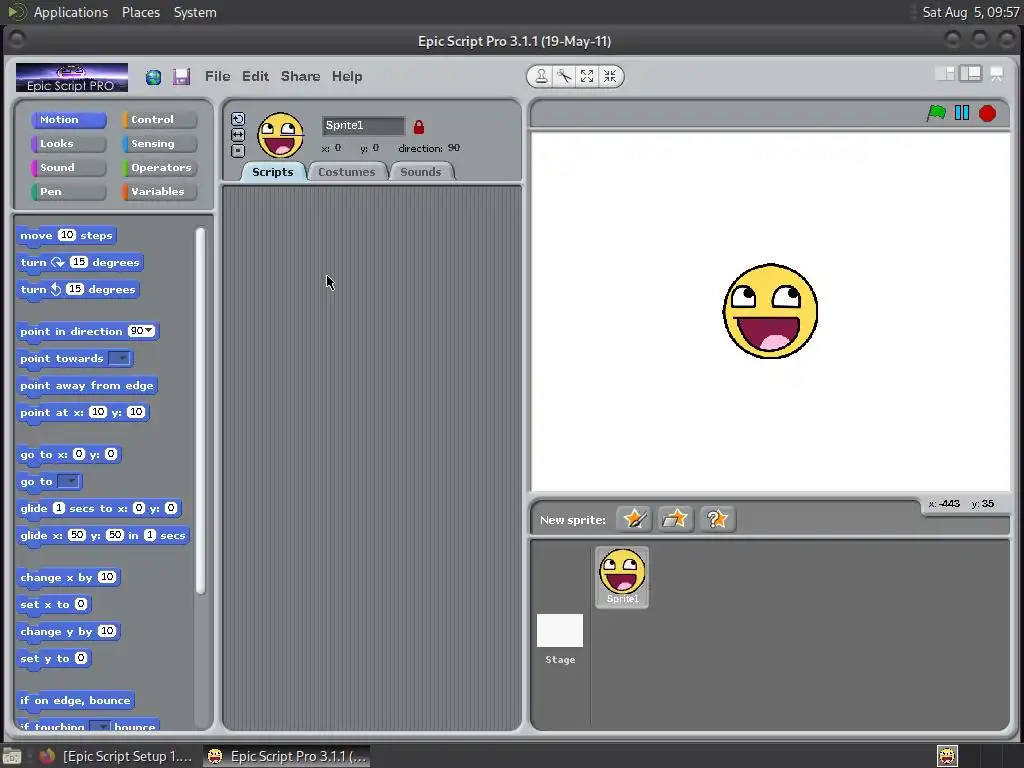
Task: Click the change x by 10 block
Action: [69, 577]
